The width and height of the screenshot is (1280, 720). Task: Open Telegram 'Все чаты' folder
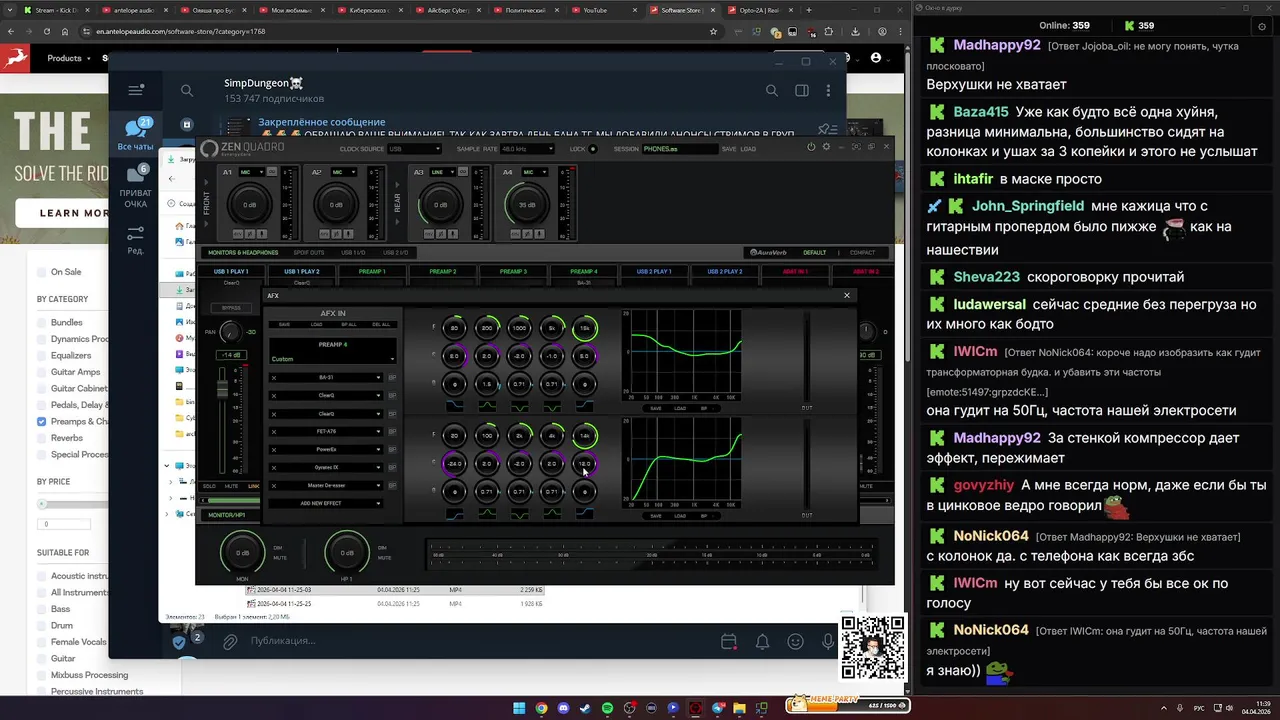[136, 134]
